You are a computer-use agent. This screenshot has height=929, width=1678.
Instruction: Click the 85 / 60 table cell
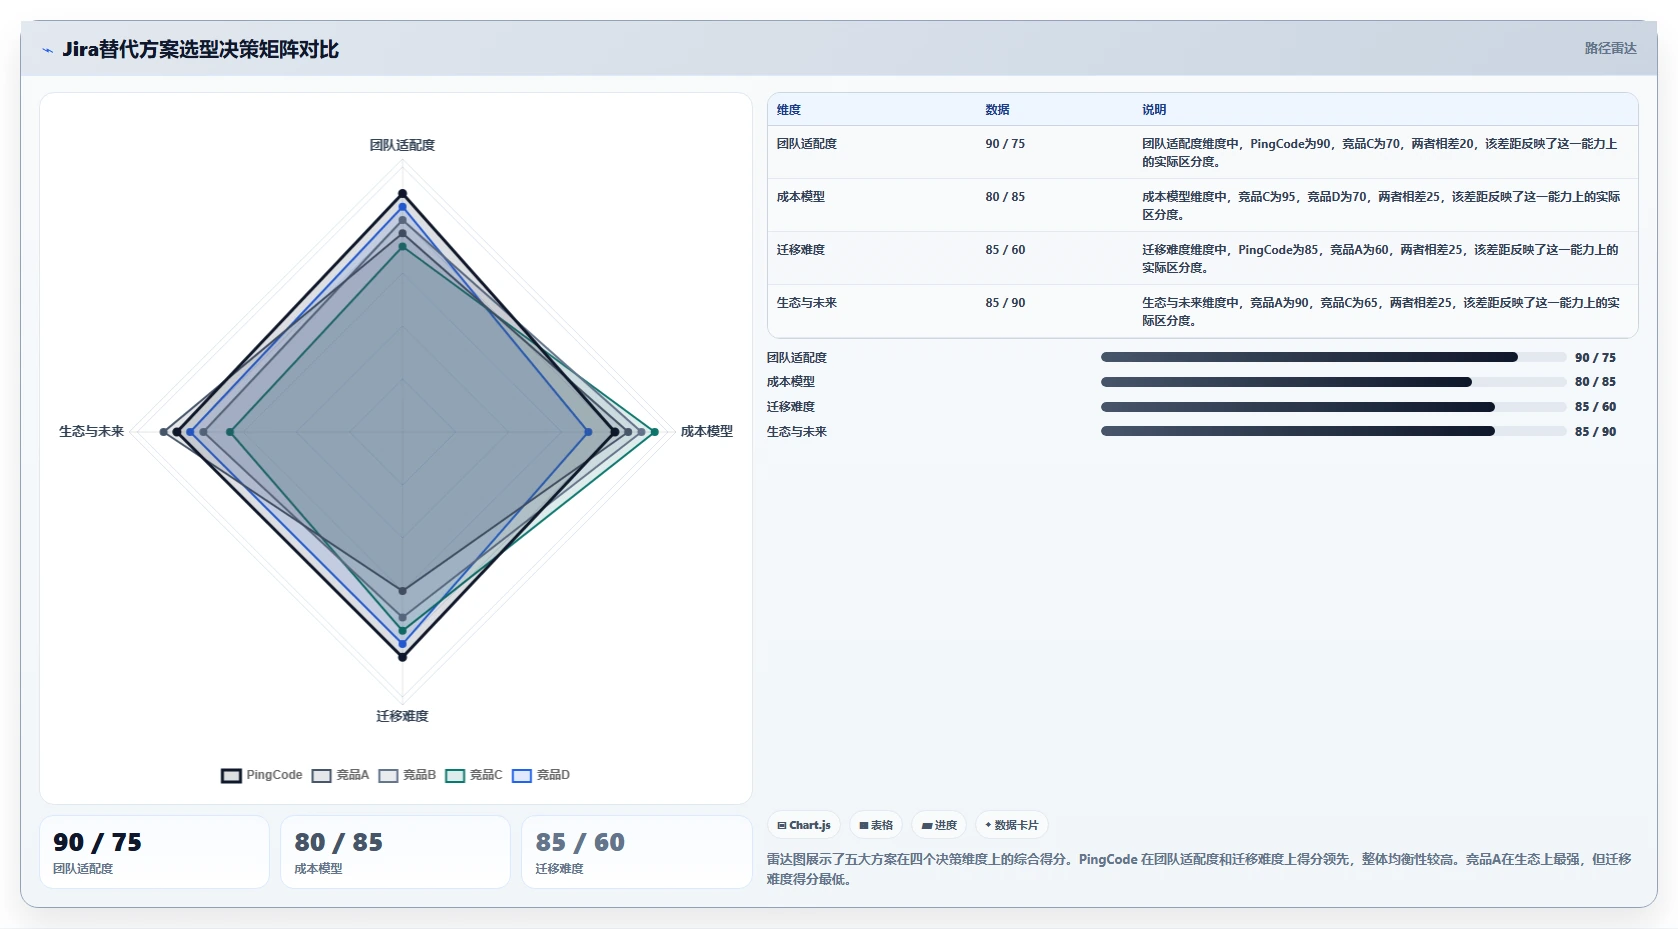pyautogui.click(x=1005, y=250)
